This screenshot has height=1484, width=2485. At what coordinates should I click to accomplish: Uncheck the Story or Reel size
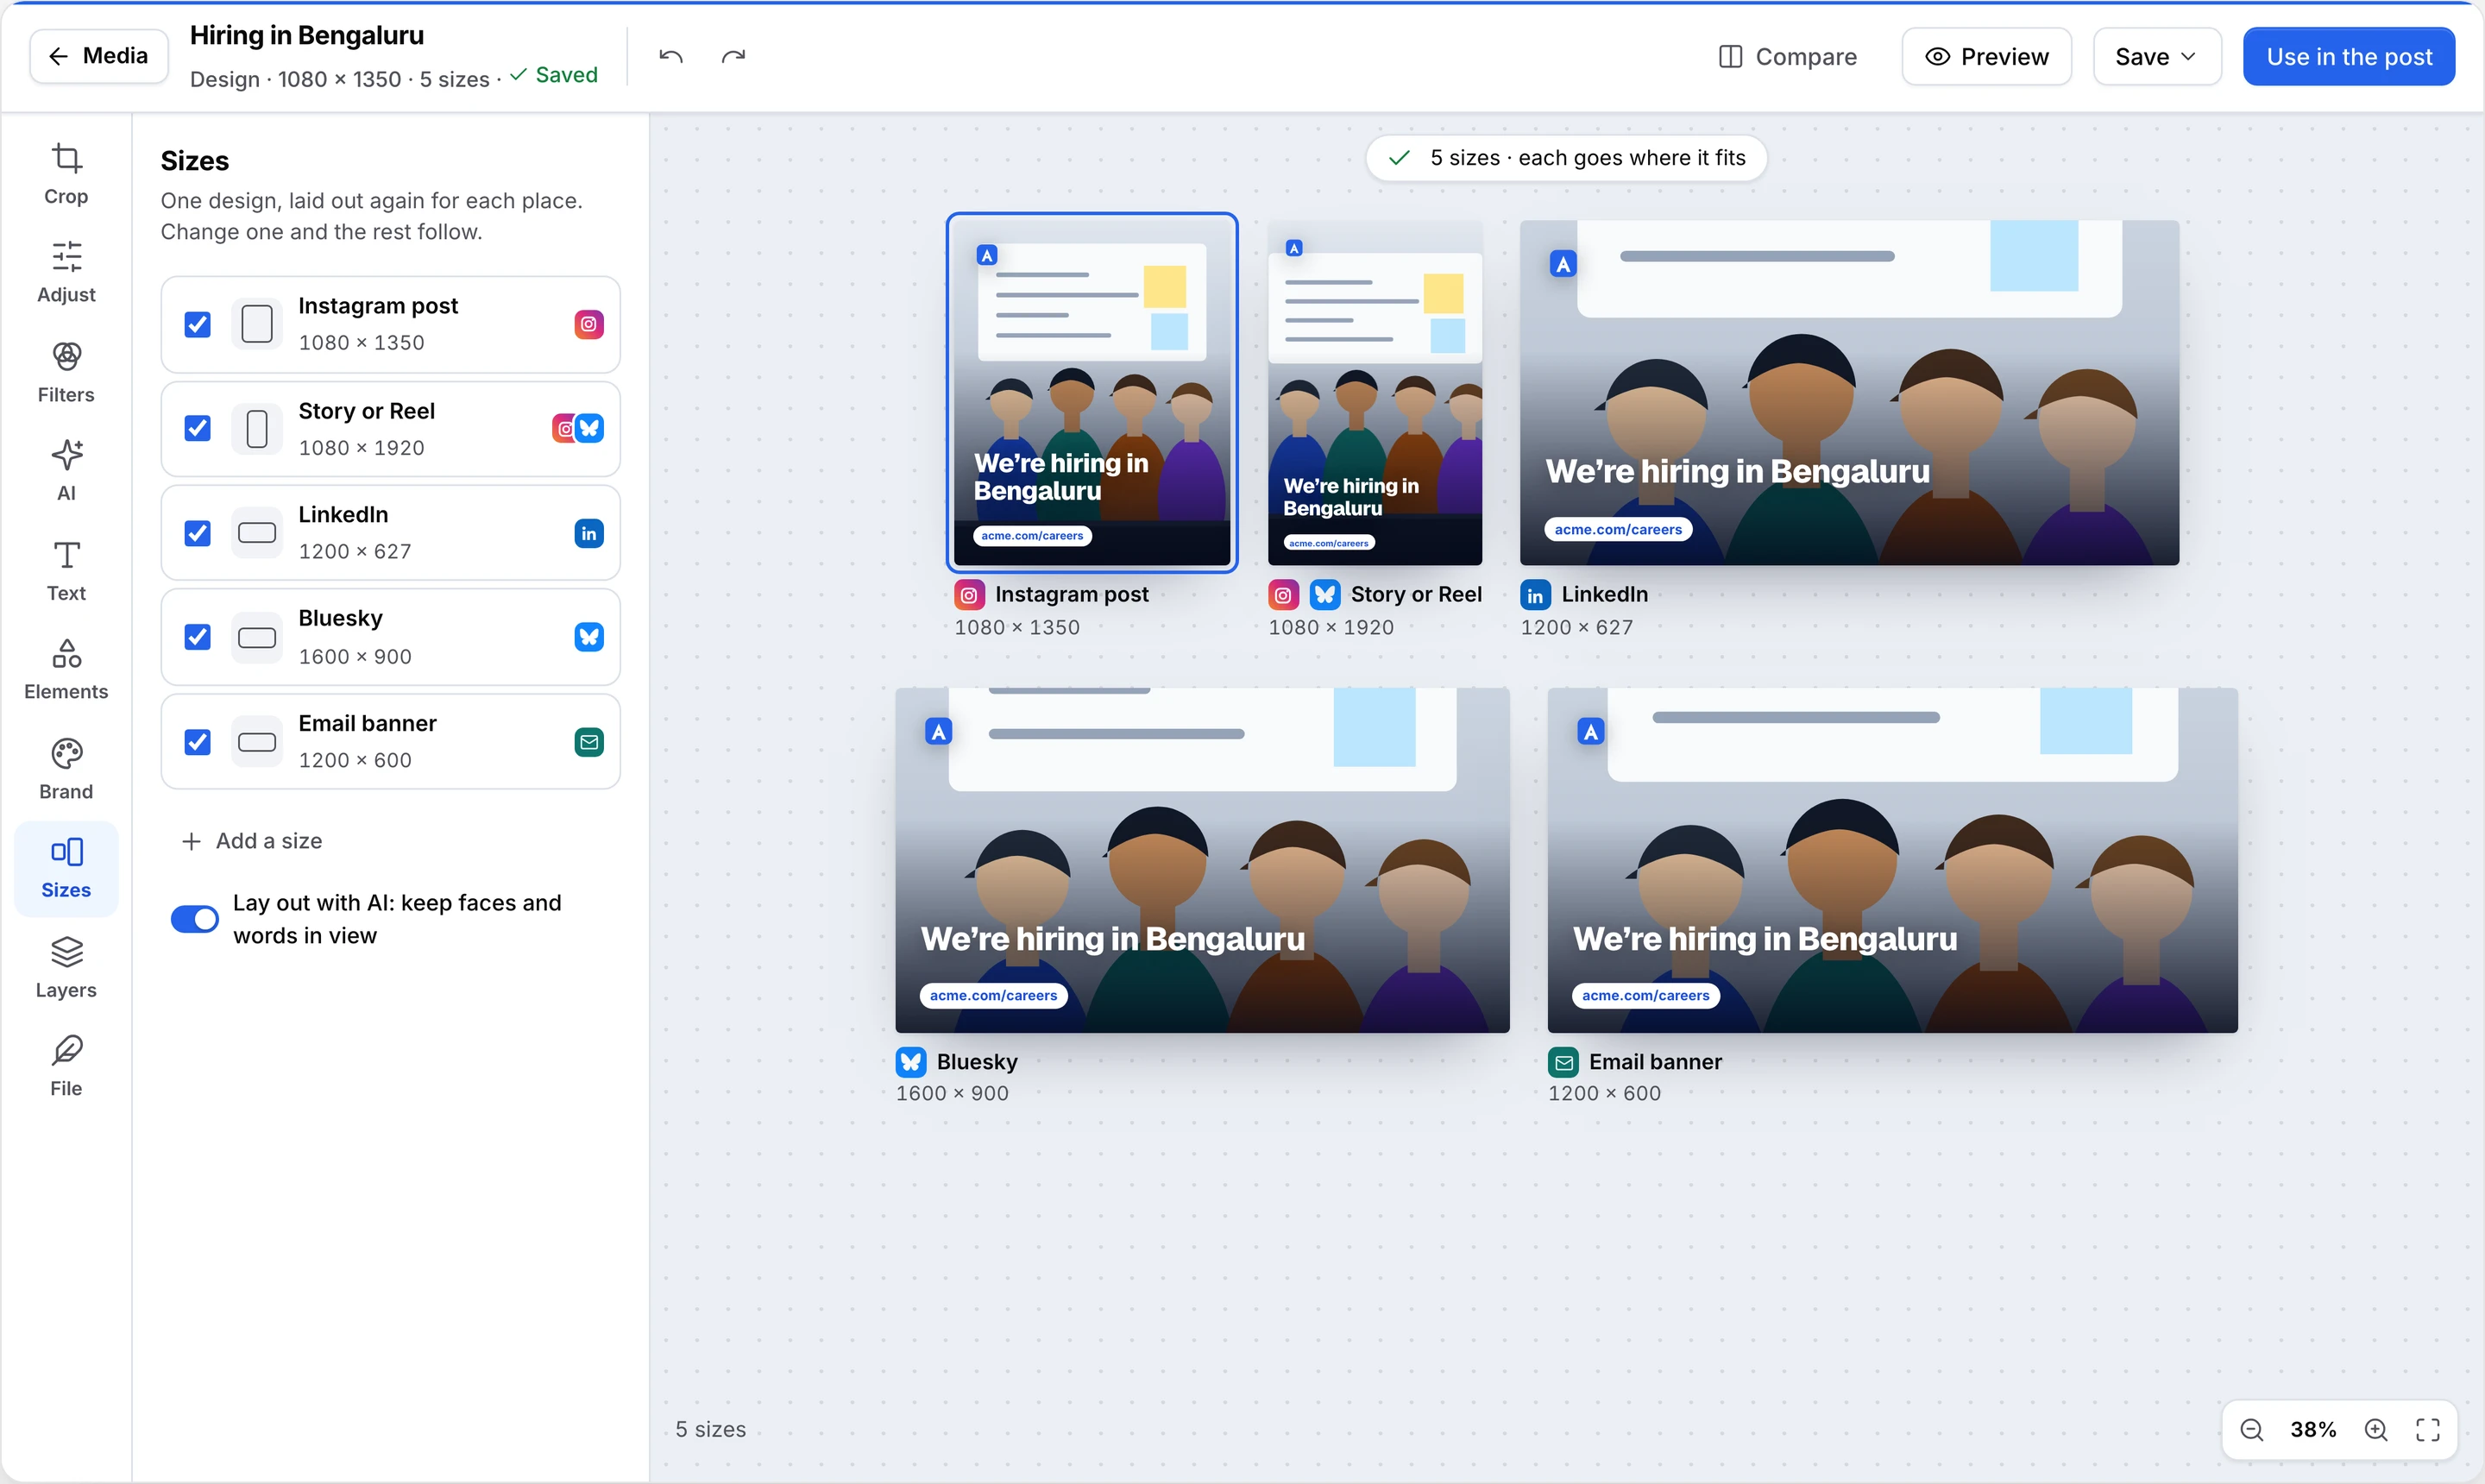[x=198, y=429]
